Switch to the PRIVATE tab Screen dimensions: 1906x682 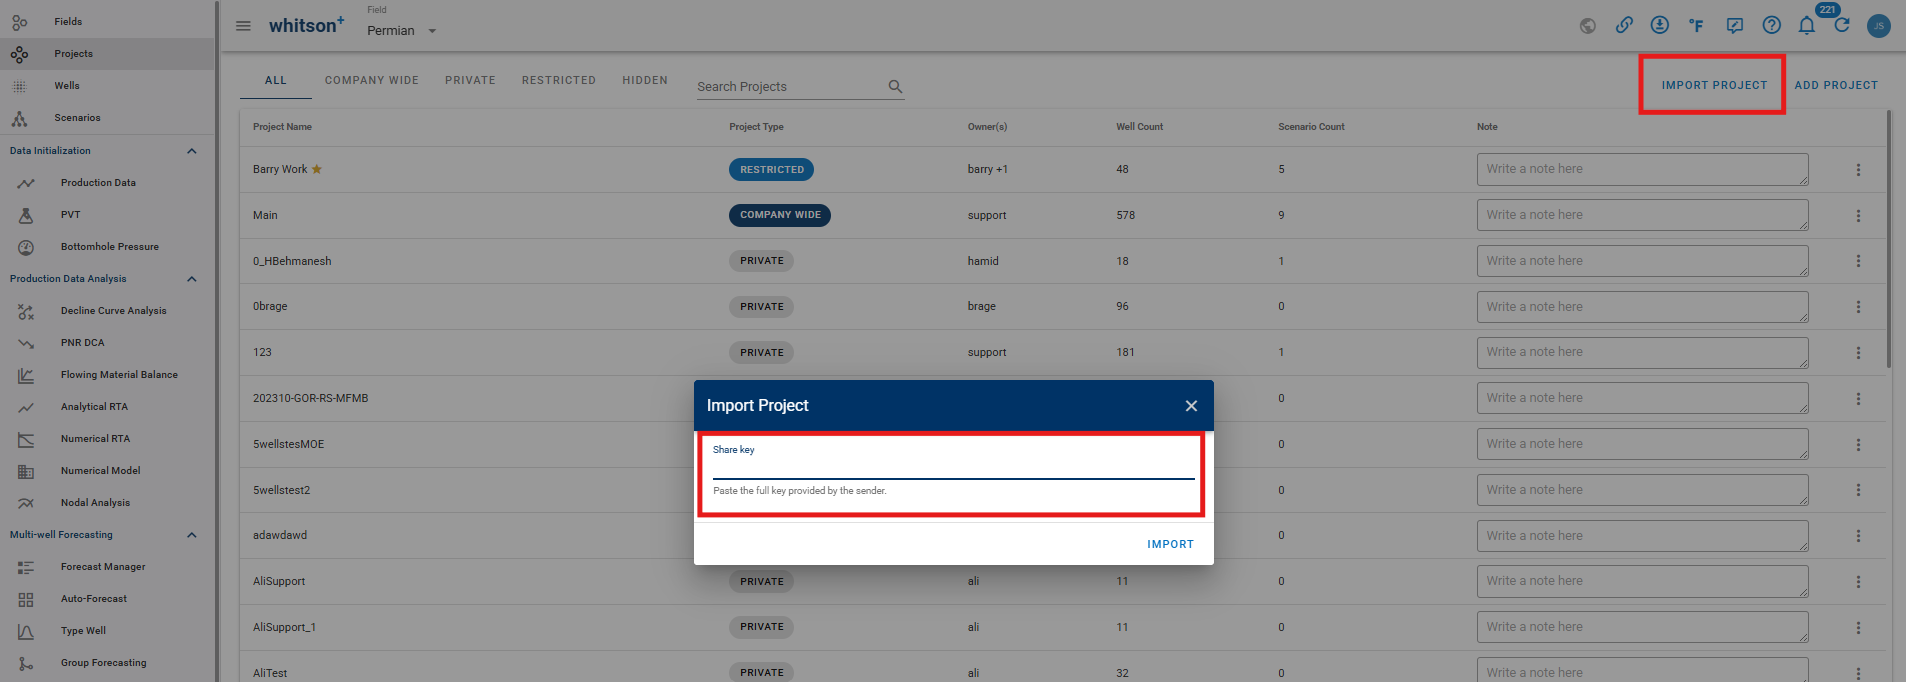pyautogui.click(x=470, y=80)
